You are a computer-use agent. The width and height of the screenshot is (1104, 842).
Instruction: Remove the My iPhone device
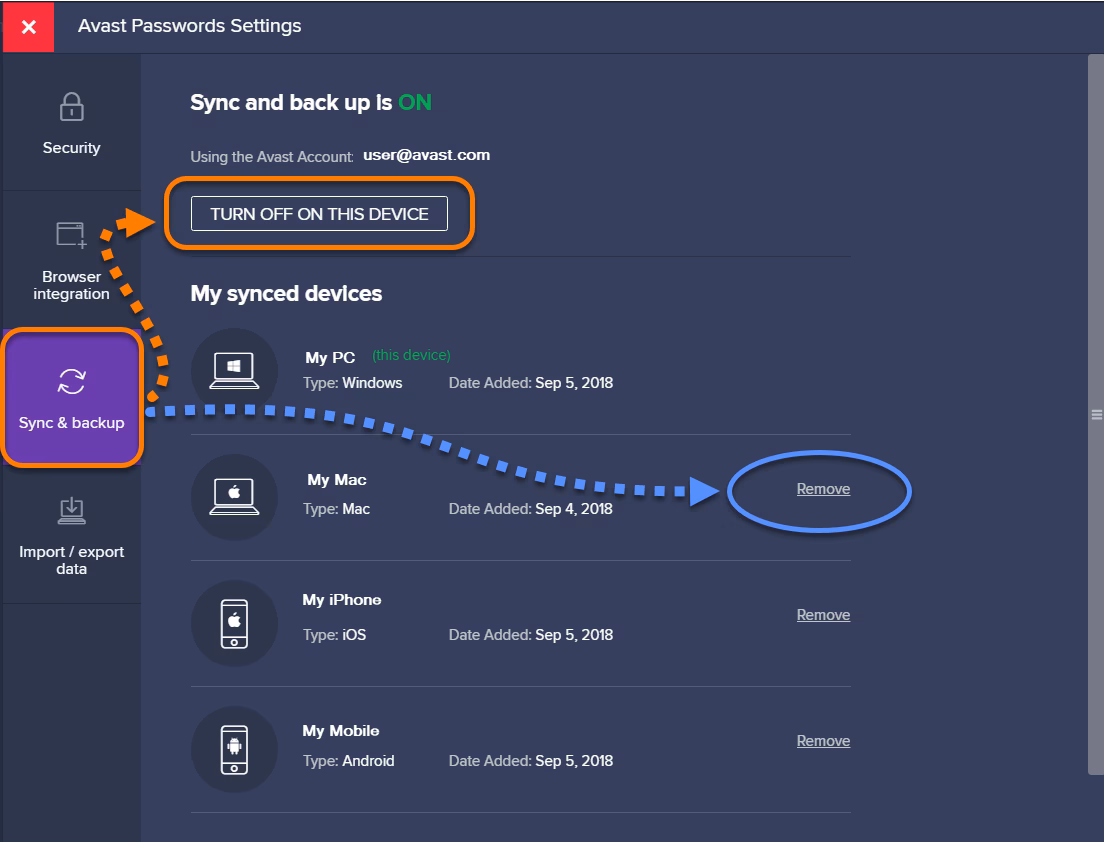point(823,615)
